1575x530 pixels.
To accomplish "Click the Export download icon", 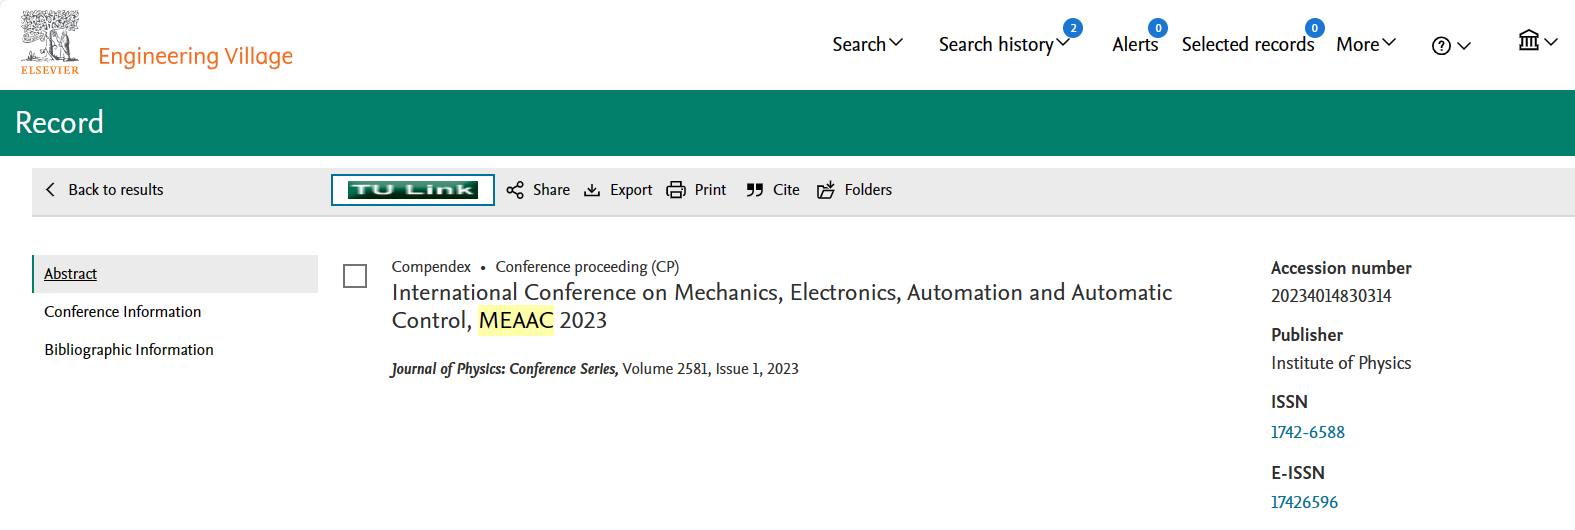I will (592, 190).
